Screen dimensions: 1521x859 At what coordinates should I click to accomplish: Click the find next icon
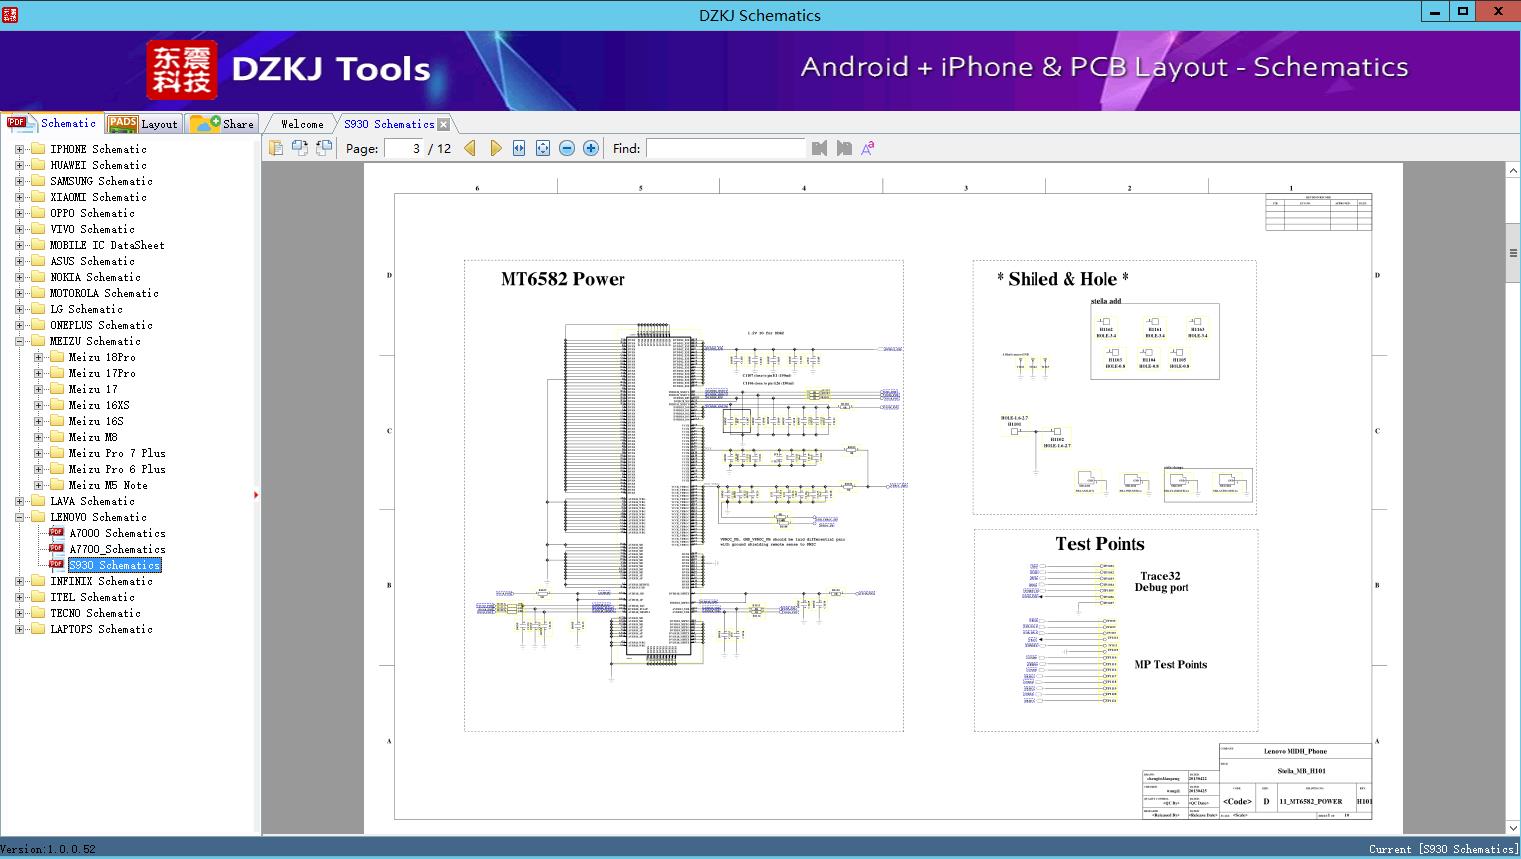pyautogui.click(x=844, y=148)
